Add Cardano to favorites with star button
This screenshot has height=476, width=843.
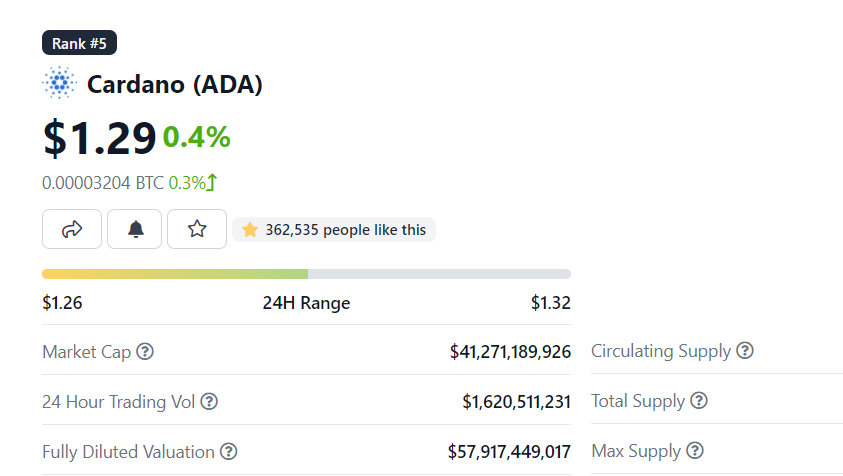[197, 229]
